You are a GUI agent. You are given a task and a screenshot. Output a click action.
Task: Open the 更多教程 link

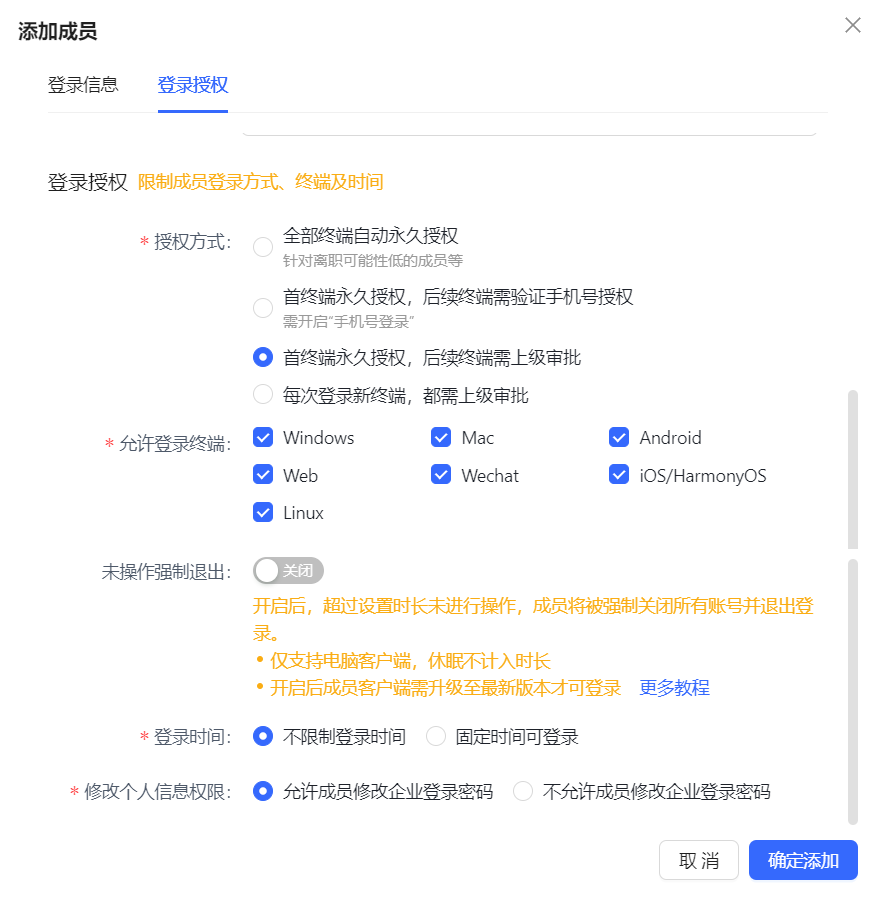(x=674, y=688)
